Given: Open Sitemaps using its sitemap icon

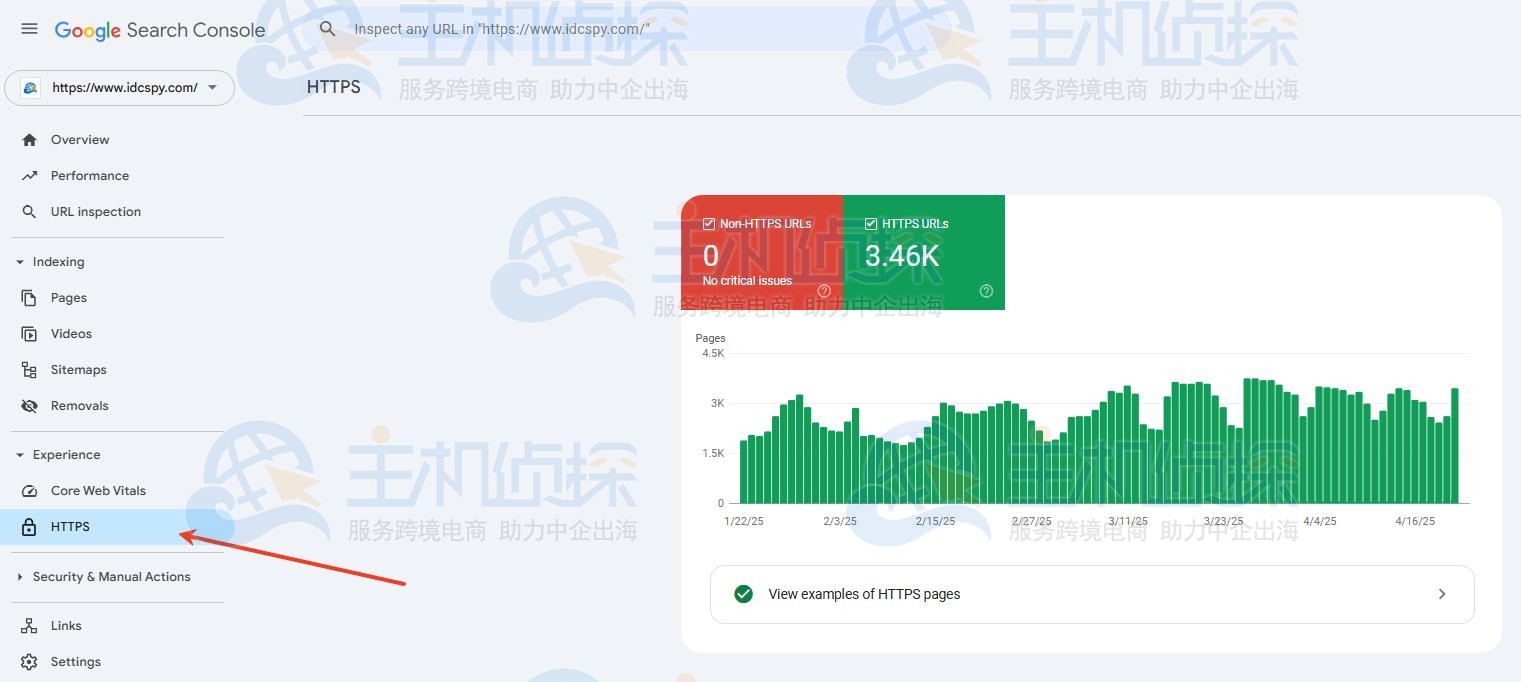Looking at the screenshot, I should click(x=30, y=369).
